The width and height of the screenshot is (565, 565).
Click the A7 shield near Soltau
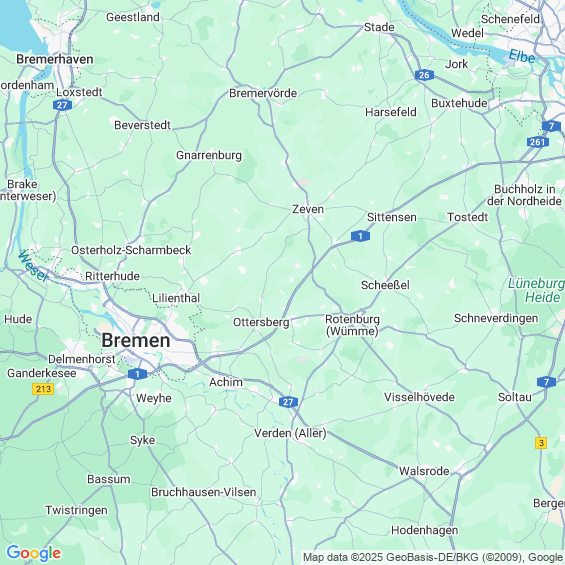(x=546, y=382)
